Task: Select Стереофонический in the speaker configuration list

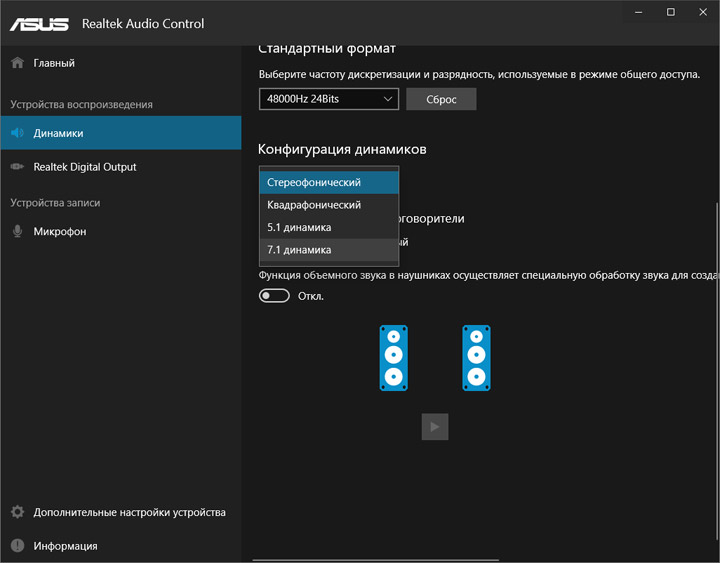Action: point(328,182)
